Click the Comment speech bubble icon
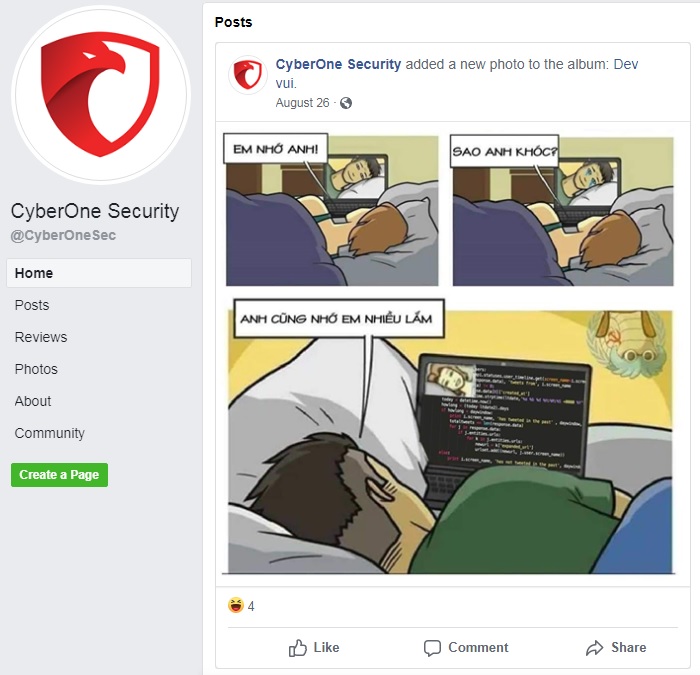 point(432,648)
